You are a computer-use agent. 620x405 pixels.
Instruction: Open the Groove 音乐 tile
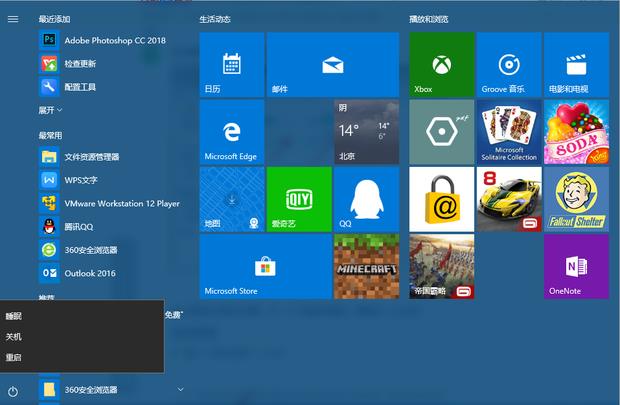(x=508, y=65)
